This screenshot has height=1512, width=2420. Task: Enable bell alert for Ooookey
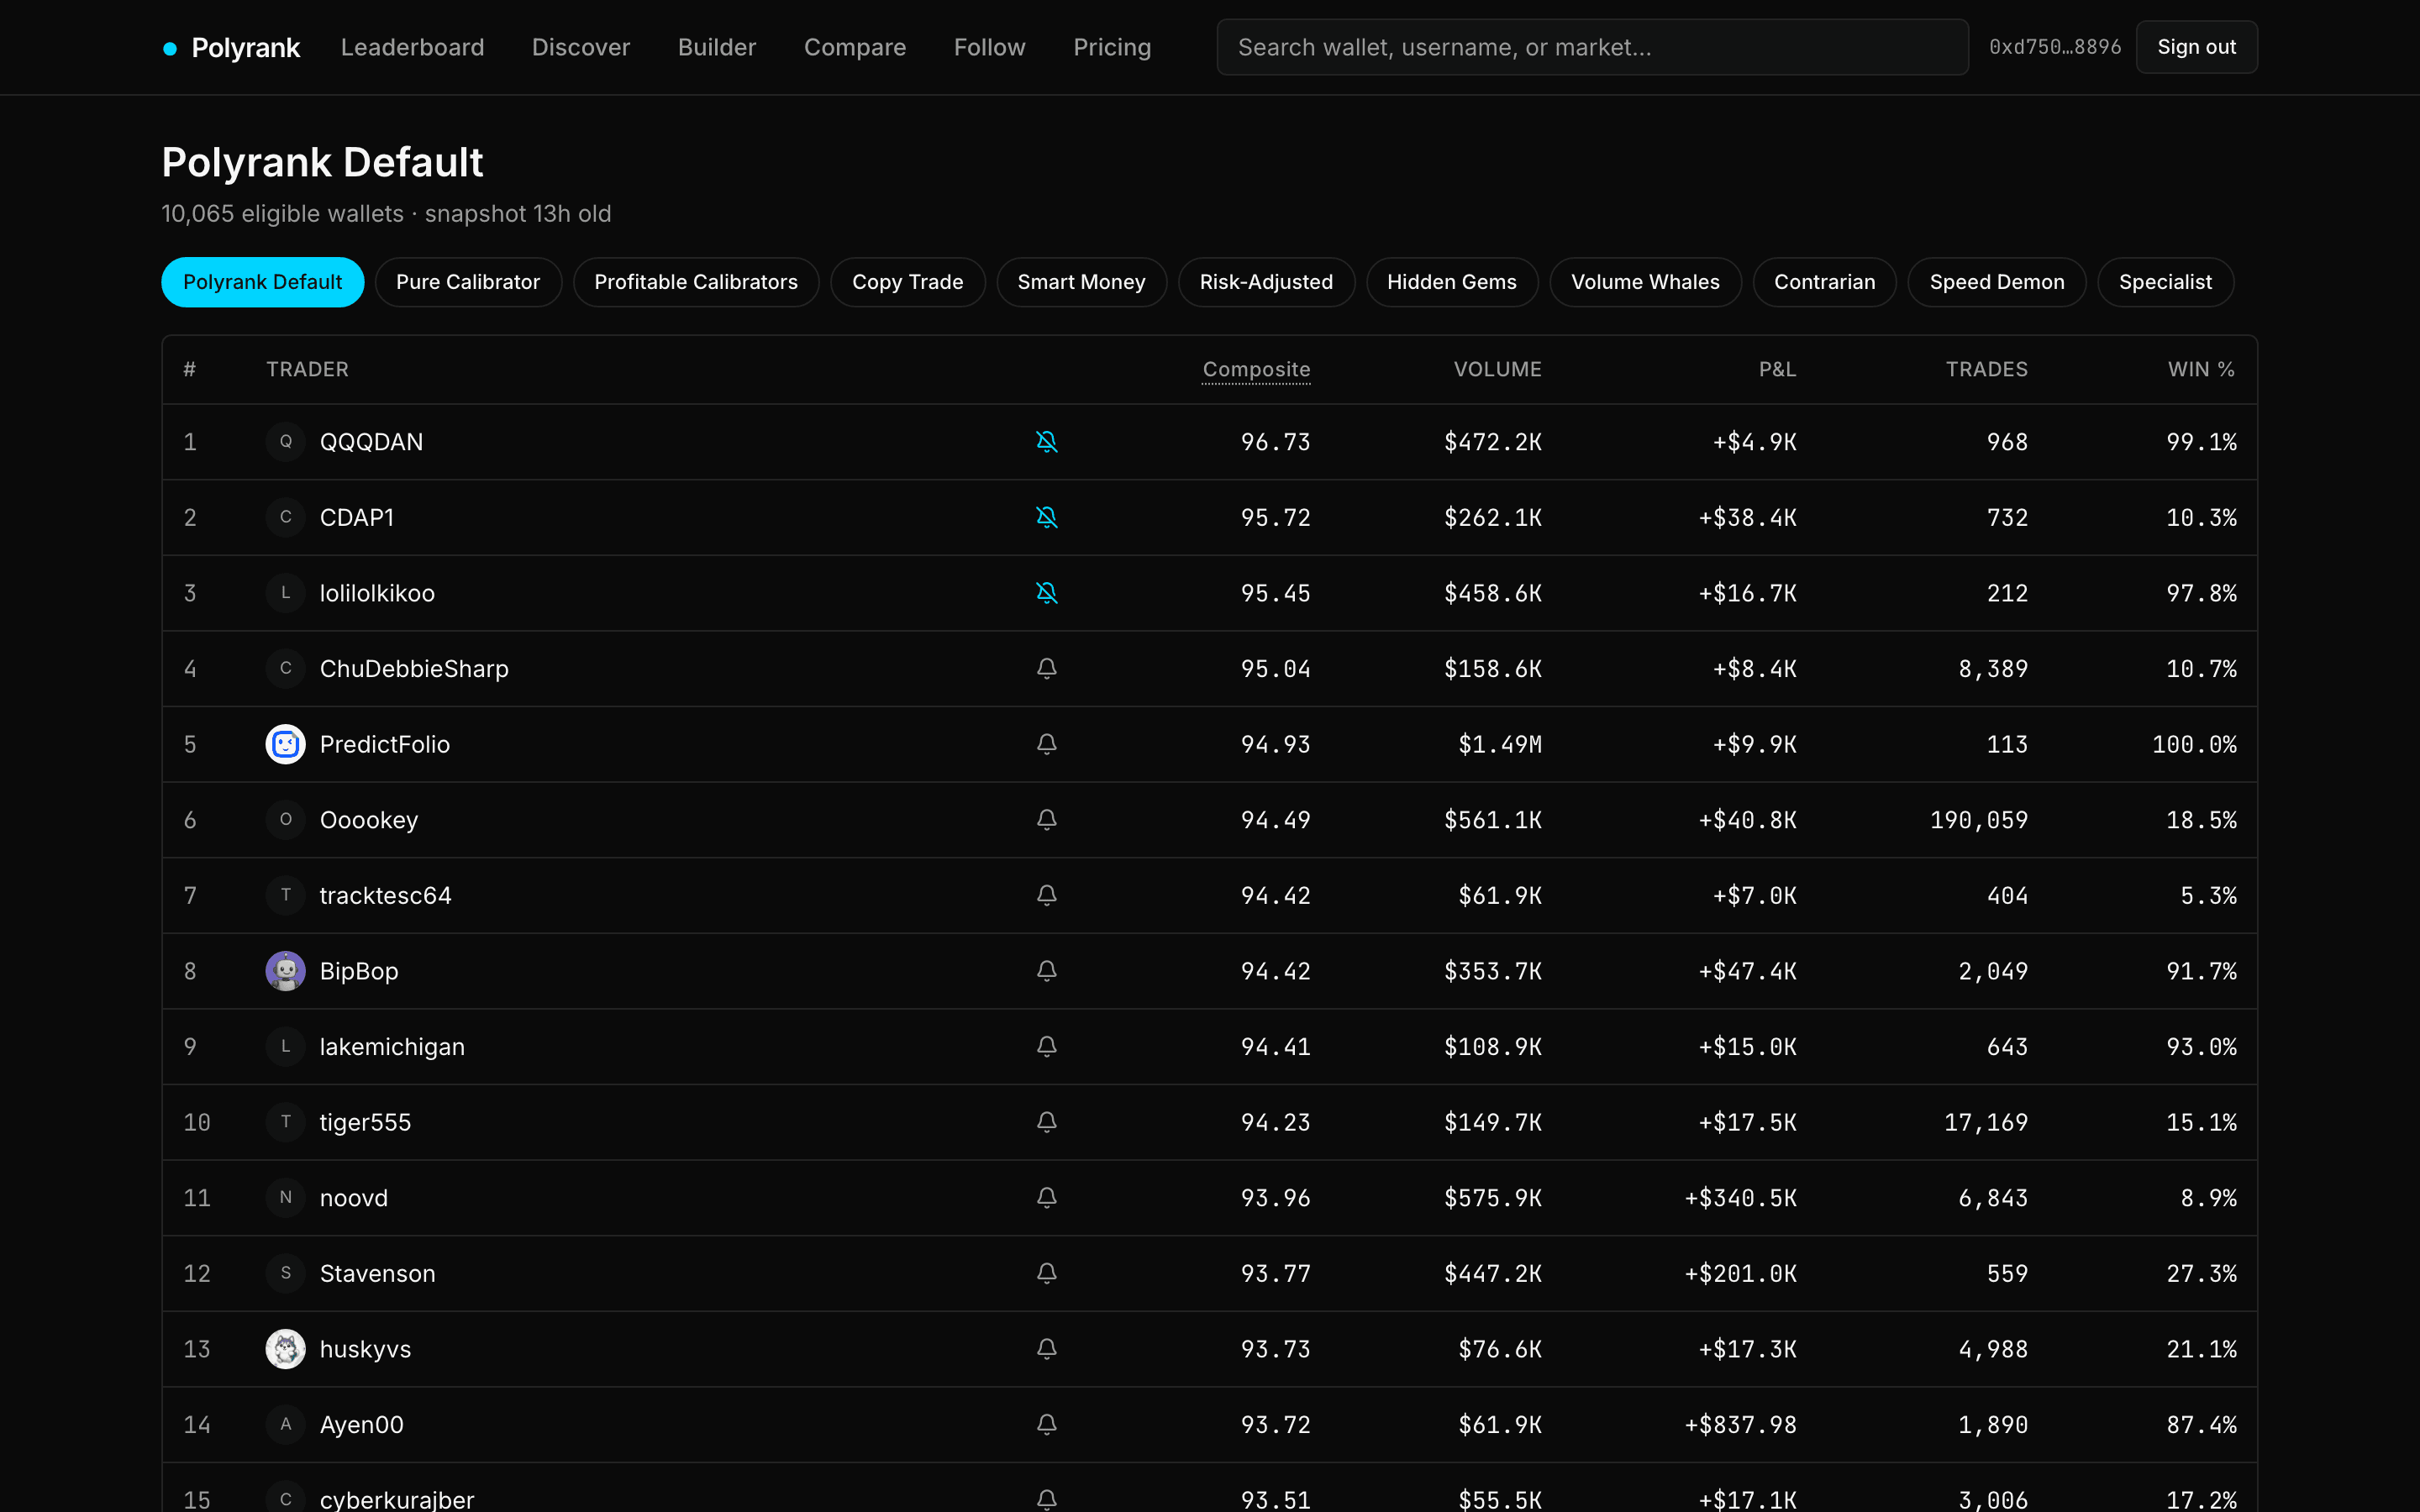(1046, 820)
